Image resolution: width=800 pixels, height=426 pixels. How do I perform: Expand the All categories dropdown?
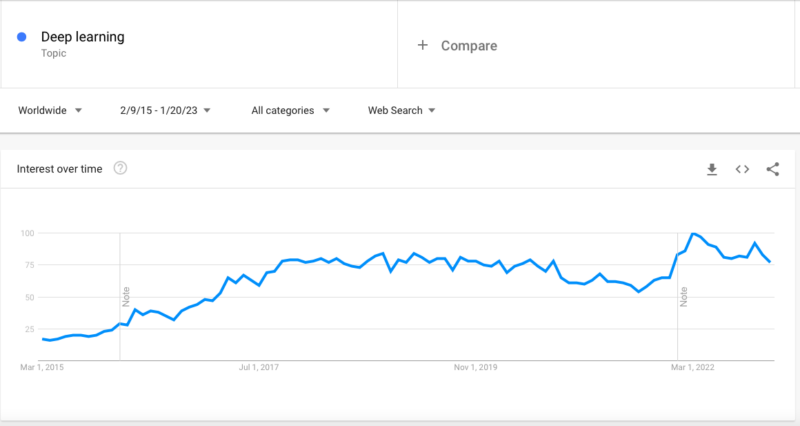(290, 110)
